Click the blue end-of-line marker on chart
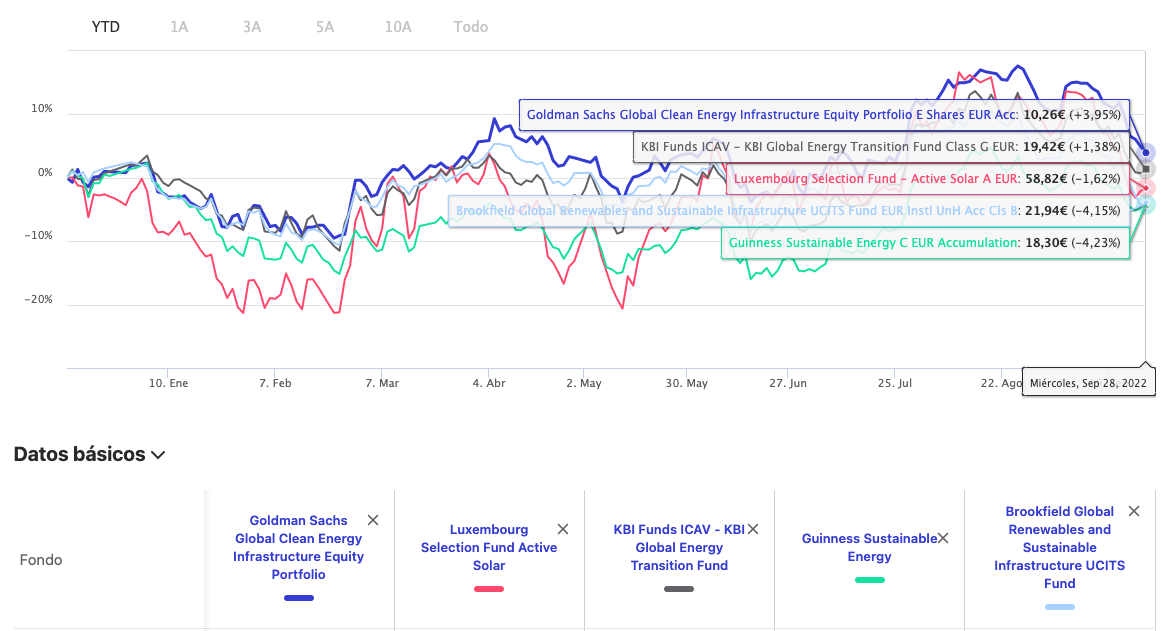Viewport: 1161px width, 631px height. tap(1147, 153)
